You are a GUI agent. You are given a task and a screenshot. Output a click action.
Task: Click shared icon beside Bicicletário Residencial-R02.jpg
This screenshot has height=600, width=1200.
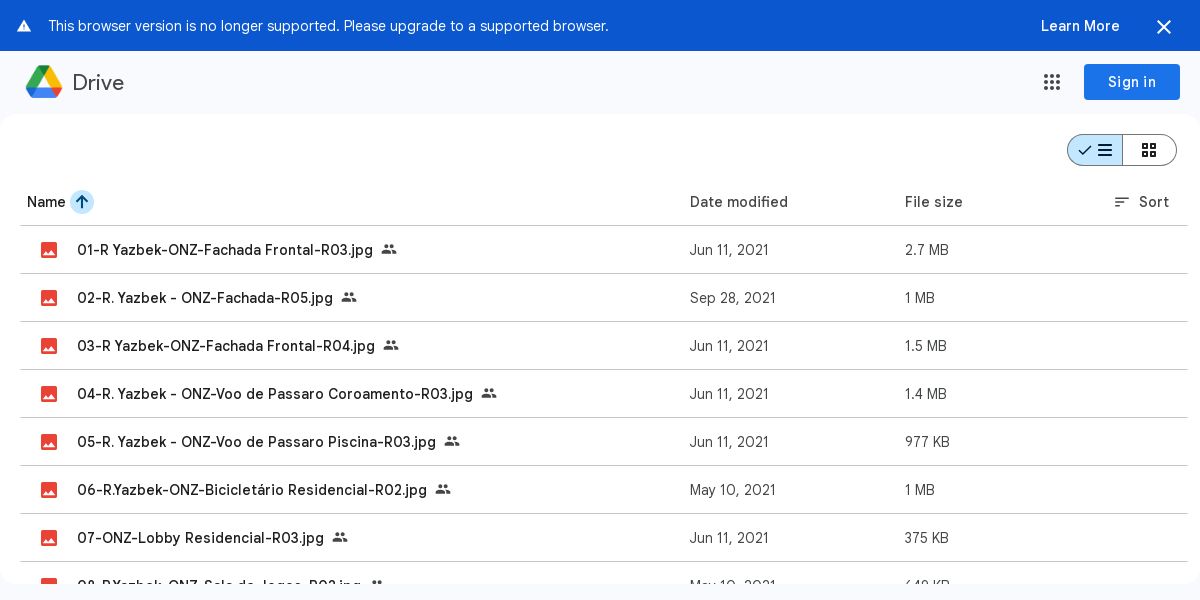tap(443, 489)
